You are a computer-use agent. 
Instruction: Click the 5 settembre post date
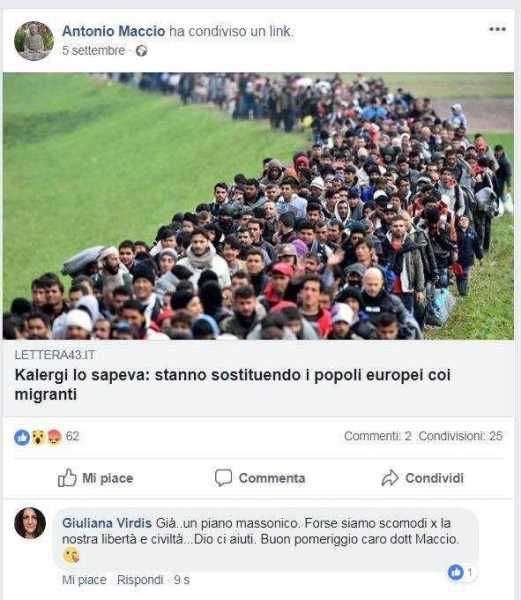94,51
